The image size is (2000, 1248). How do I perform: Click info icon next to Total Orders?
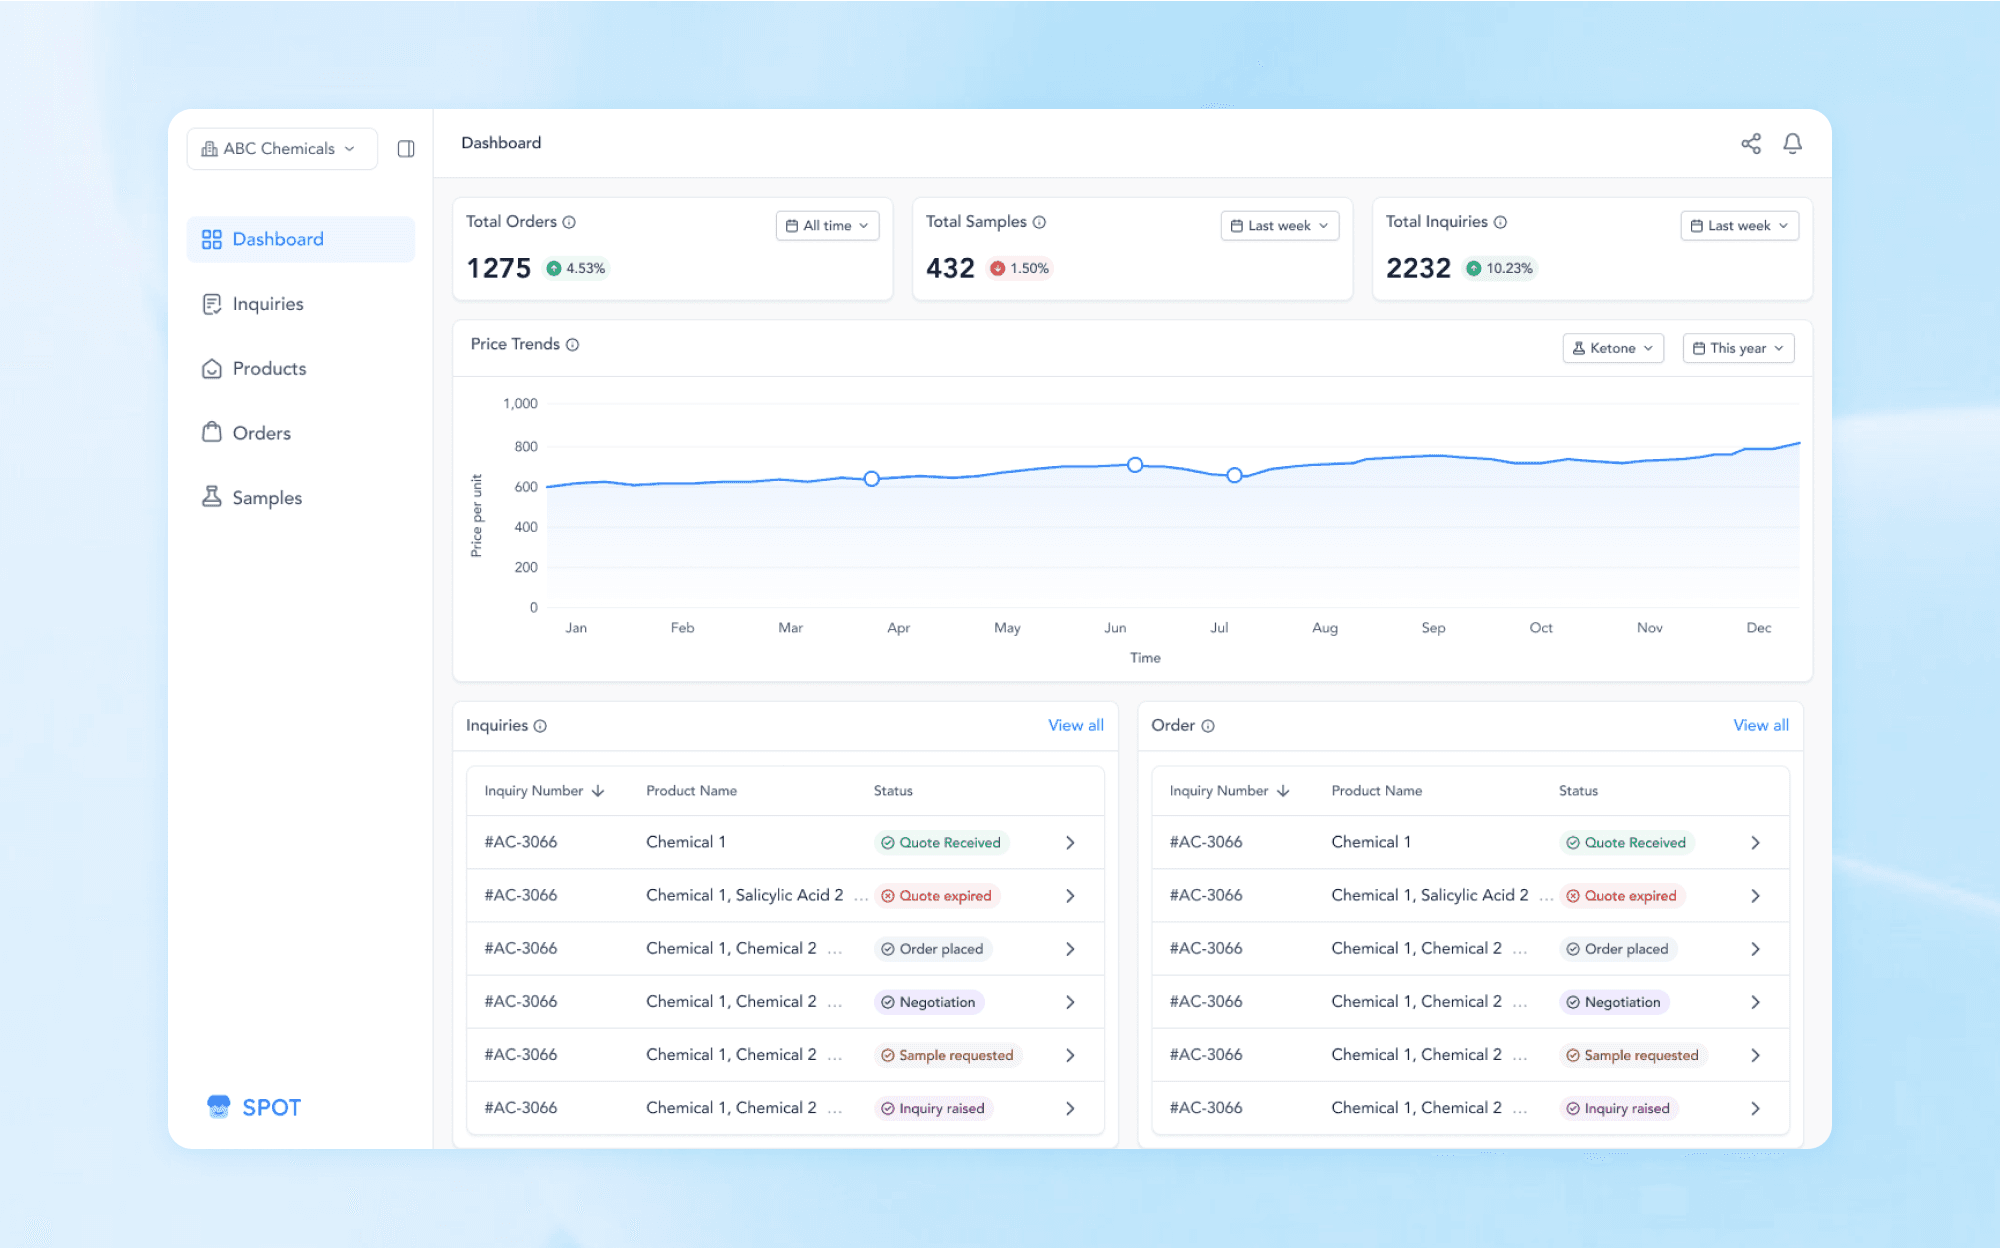pyautogui.click(x=569, y=222)
